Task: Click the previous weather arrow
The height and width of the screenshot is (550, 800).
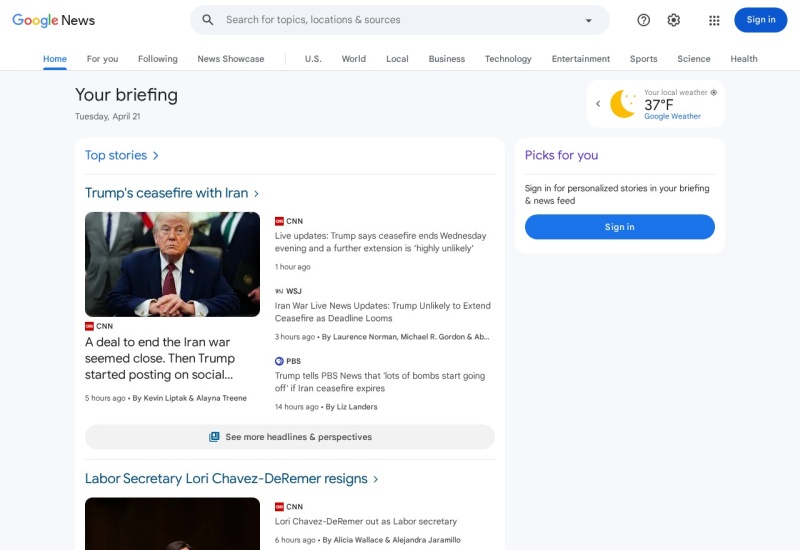Action: pyautogui.click(x=598, y=104)
